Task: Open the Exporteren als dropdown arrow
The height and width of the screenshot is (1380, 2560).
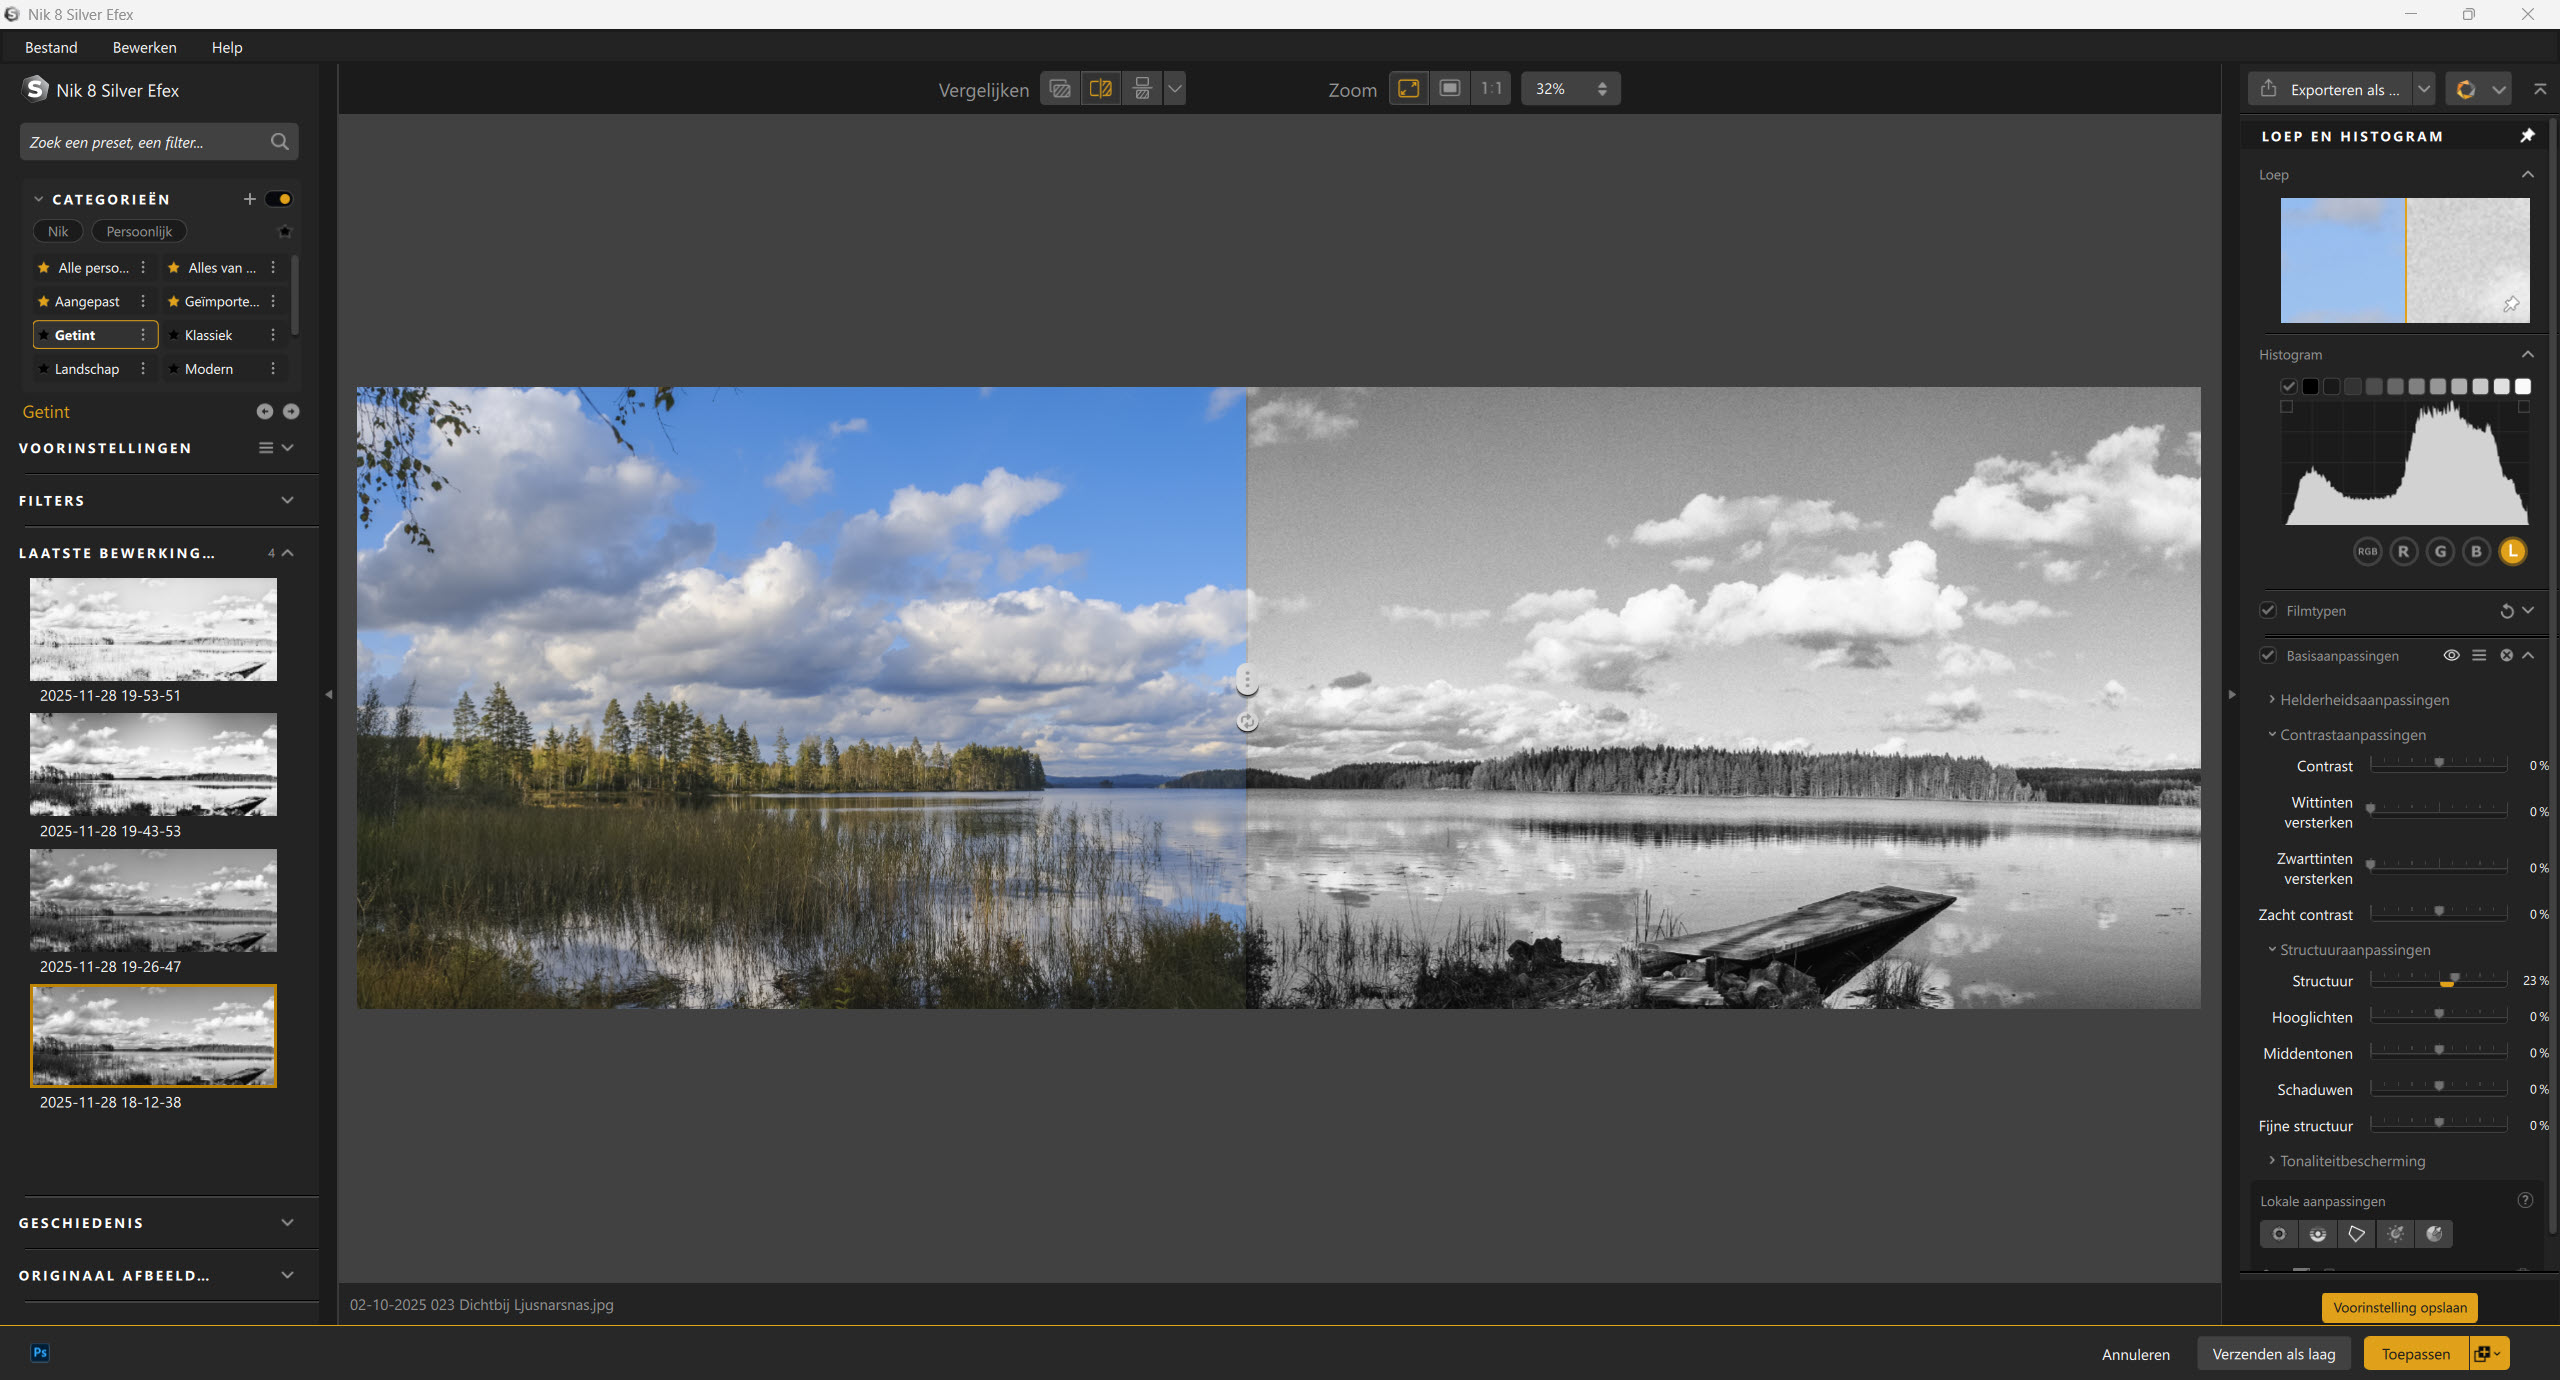Action: pyautogui.click(x=2424, y=89)
